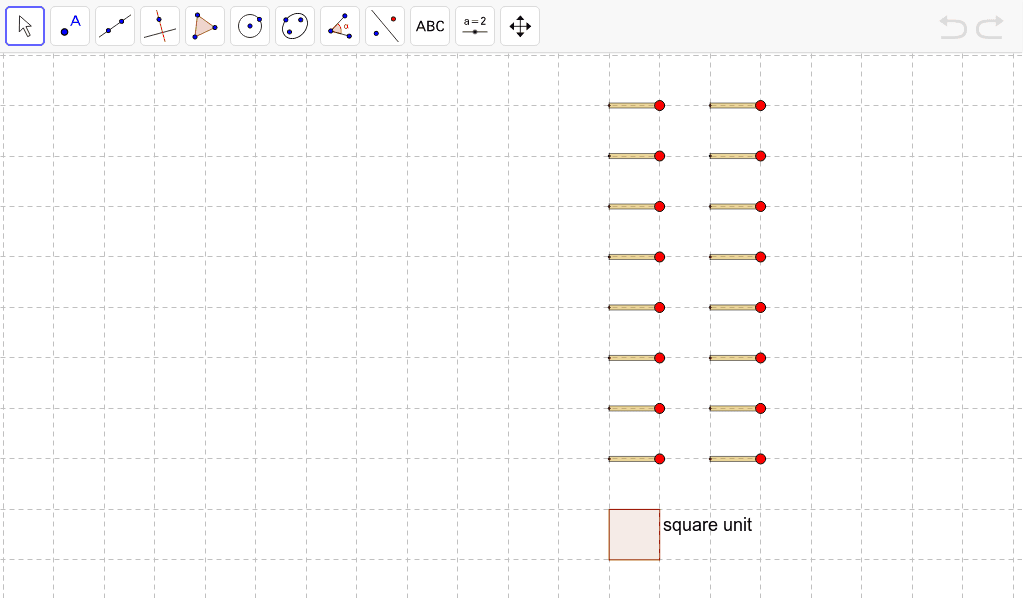Screen dimensions: 1024x600
Task: Select Reflect about Line tool
Action: coord(385,26)
